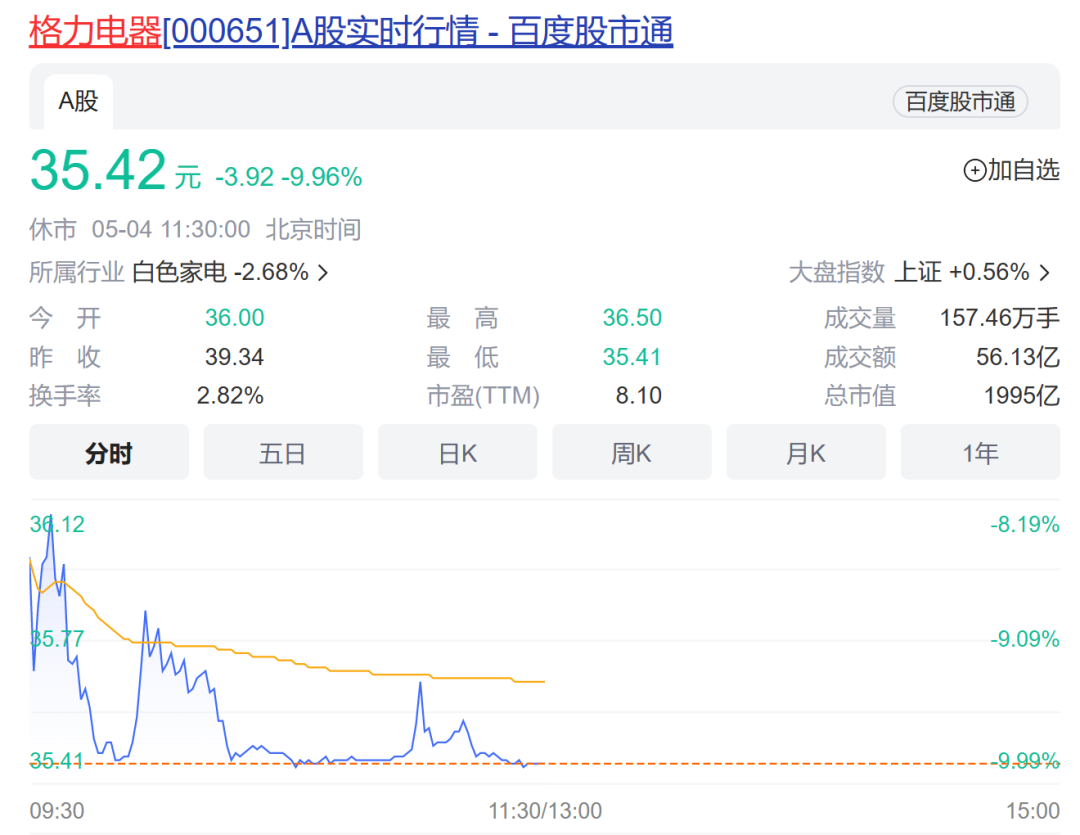
Task: Click the plus icon to add to watchlist
Action: click(974, 170)
